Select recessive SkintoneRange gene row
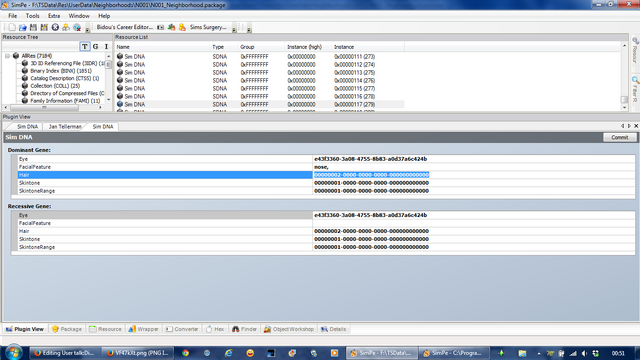The height and width of the screenshot is (360, 640). click(326, 247)
